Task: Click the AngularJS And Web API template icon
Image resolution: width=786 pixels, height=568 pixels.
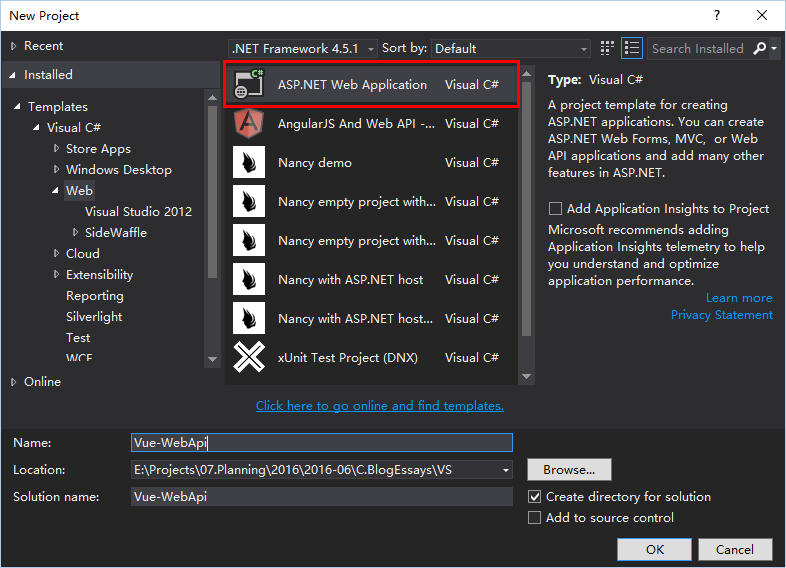Action: coord(249,123)
